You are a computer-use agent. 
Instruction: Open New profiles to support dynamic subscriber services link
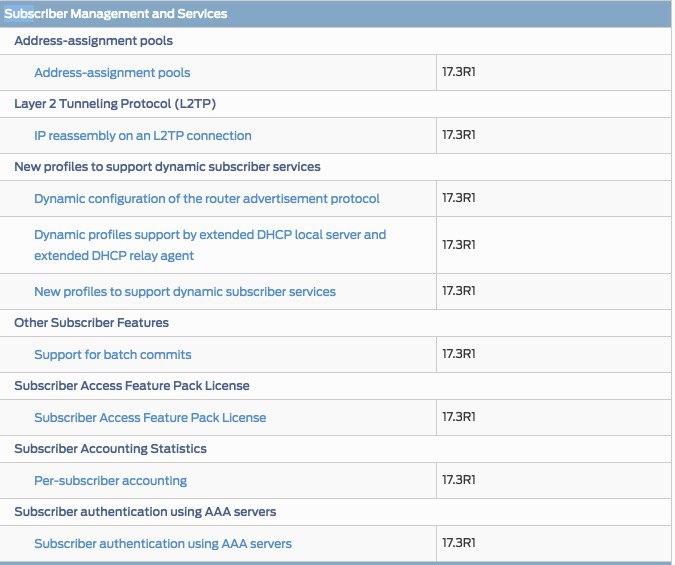[x=185, y=292]
